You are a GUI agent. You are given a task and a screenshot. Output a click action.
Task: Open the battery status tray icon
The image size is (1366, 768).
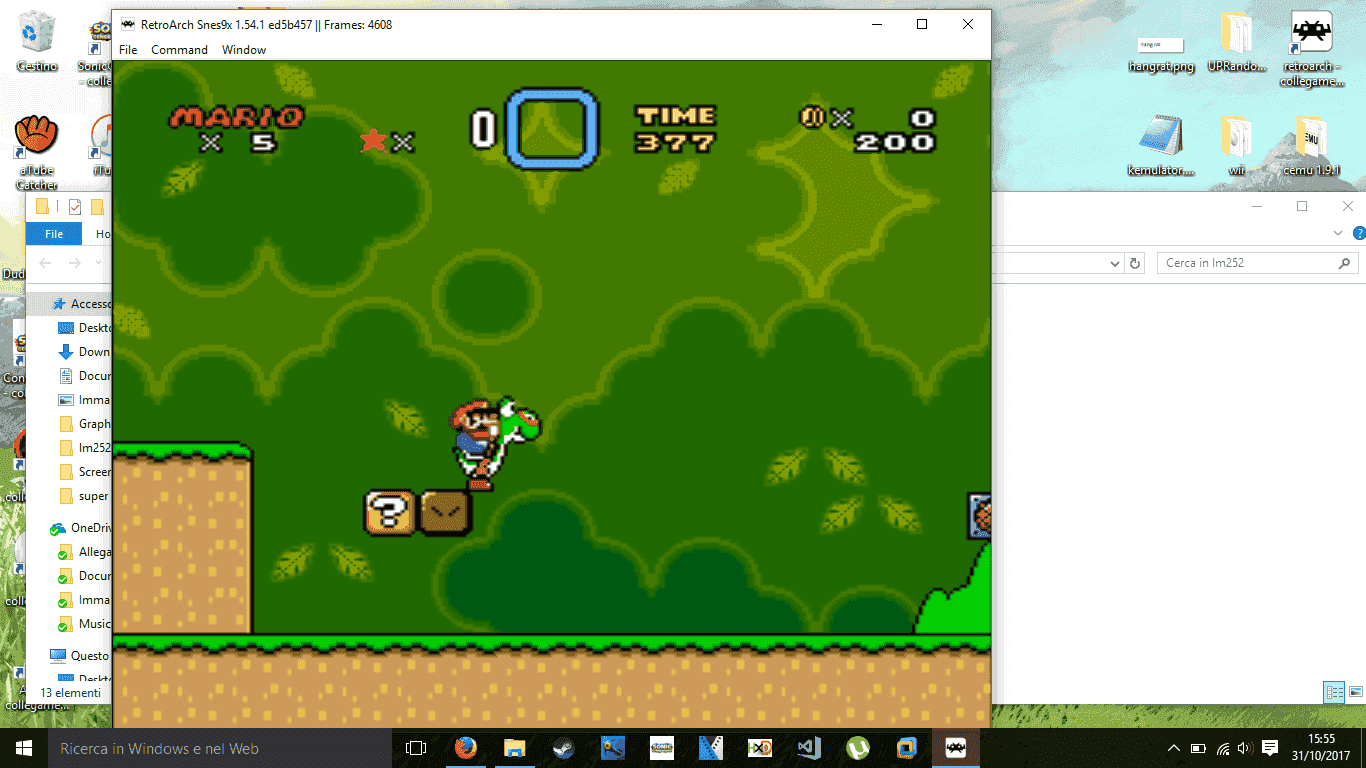click(1198, 748)
